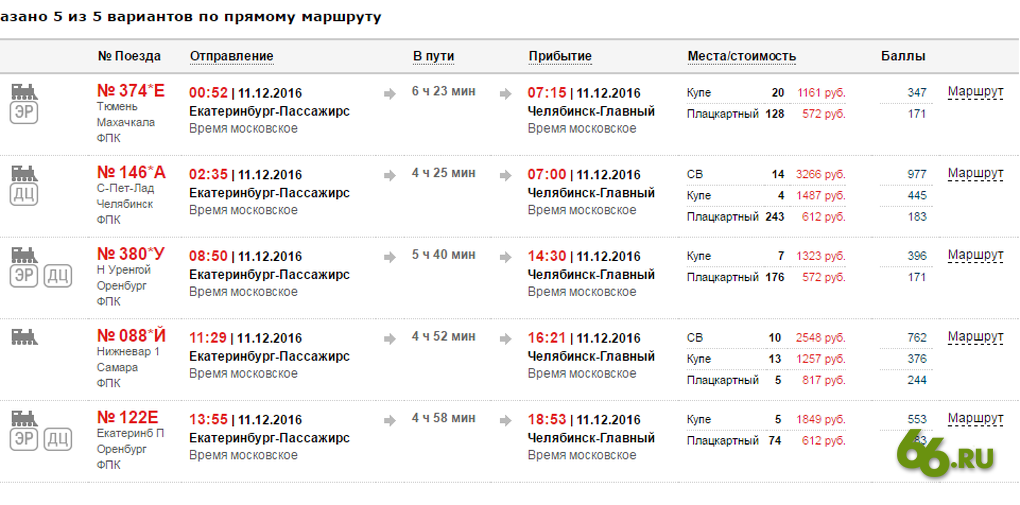Click the ЭР badge for train 380*У

tap(24, 277)
